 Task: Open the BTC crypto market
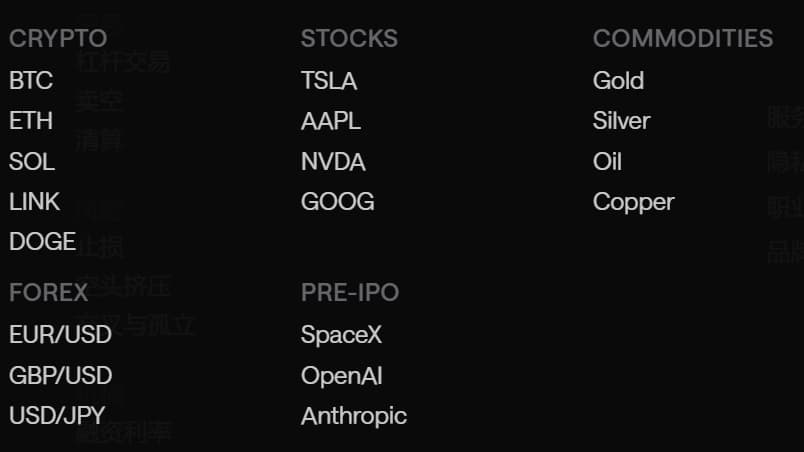click(x=31, y=80)
